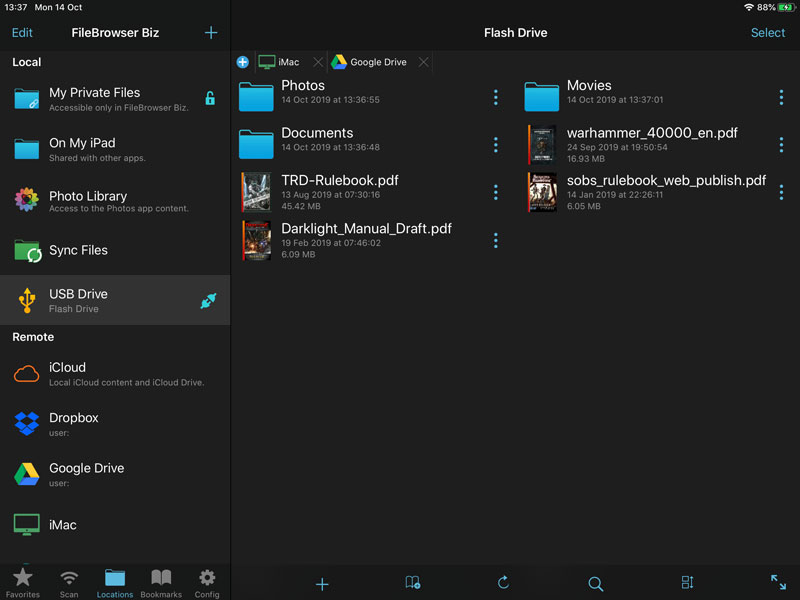
Task: Open options menu for Movies folder
Action: click(781, 97)
